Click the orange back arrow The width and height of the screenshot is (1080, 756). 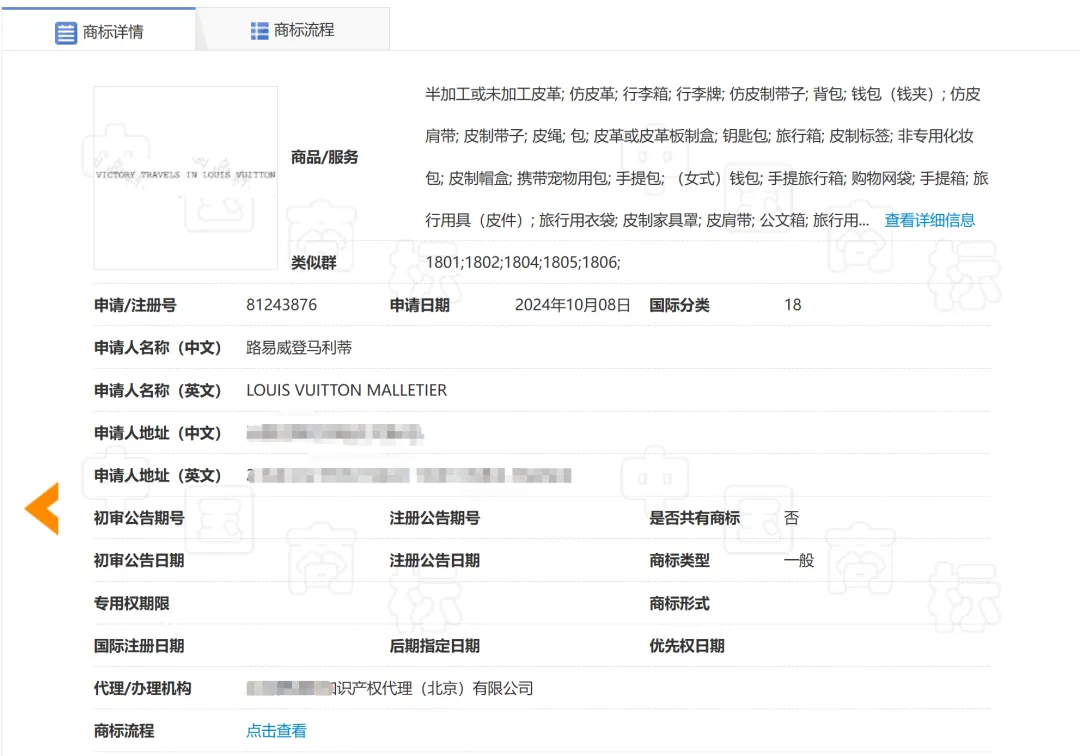[42, 508]
